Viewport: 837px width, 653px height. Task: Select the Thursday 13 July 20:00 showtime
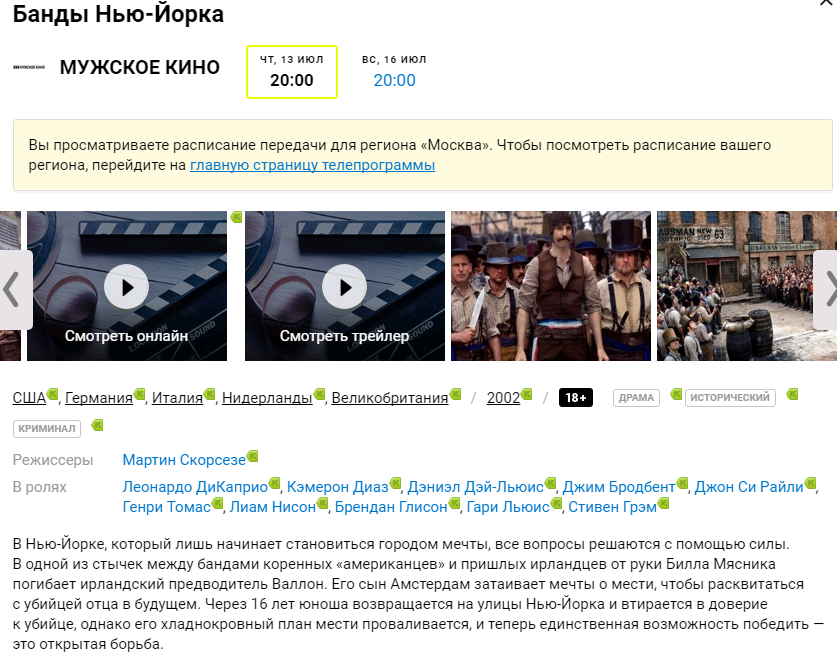click(x=292, y=72)
